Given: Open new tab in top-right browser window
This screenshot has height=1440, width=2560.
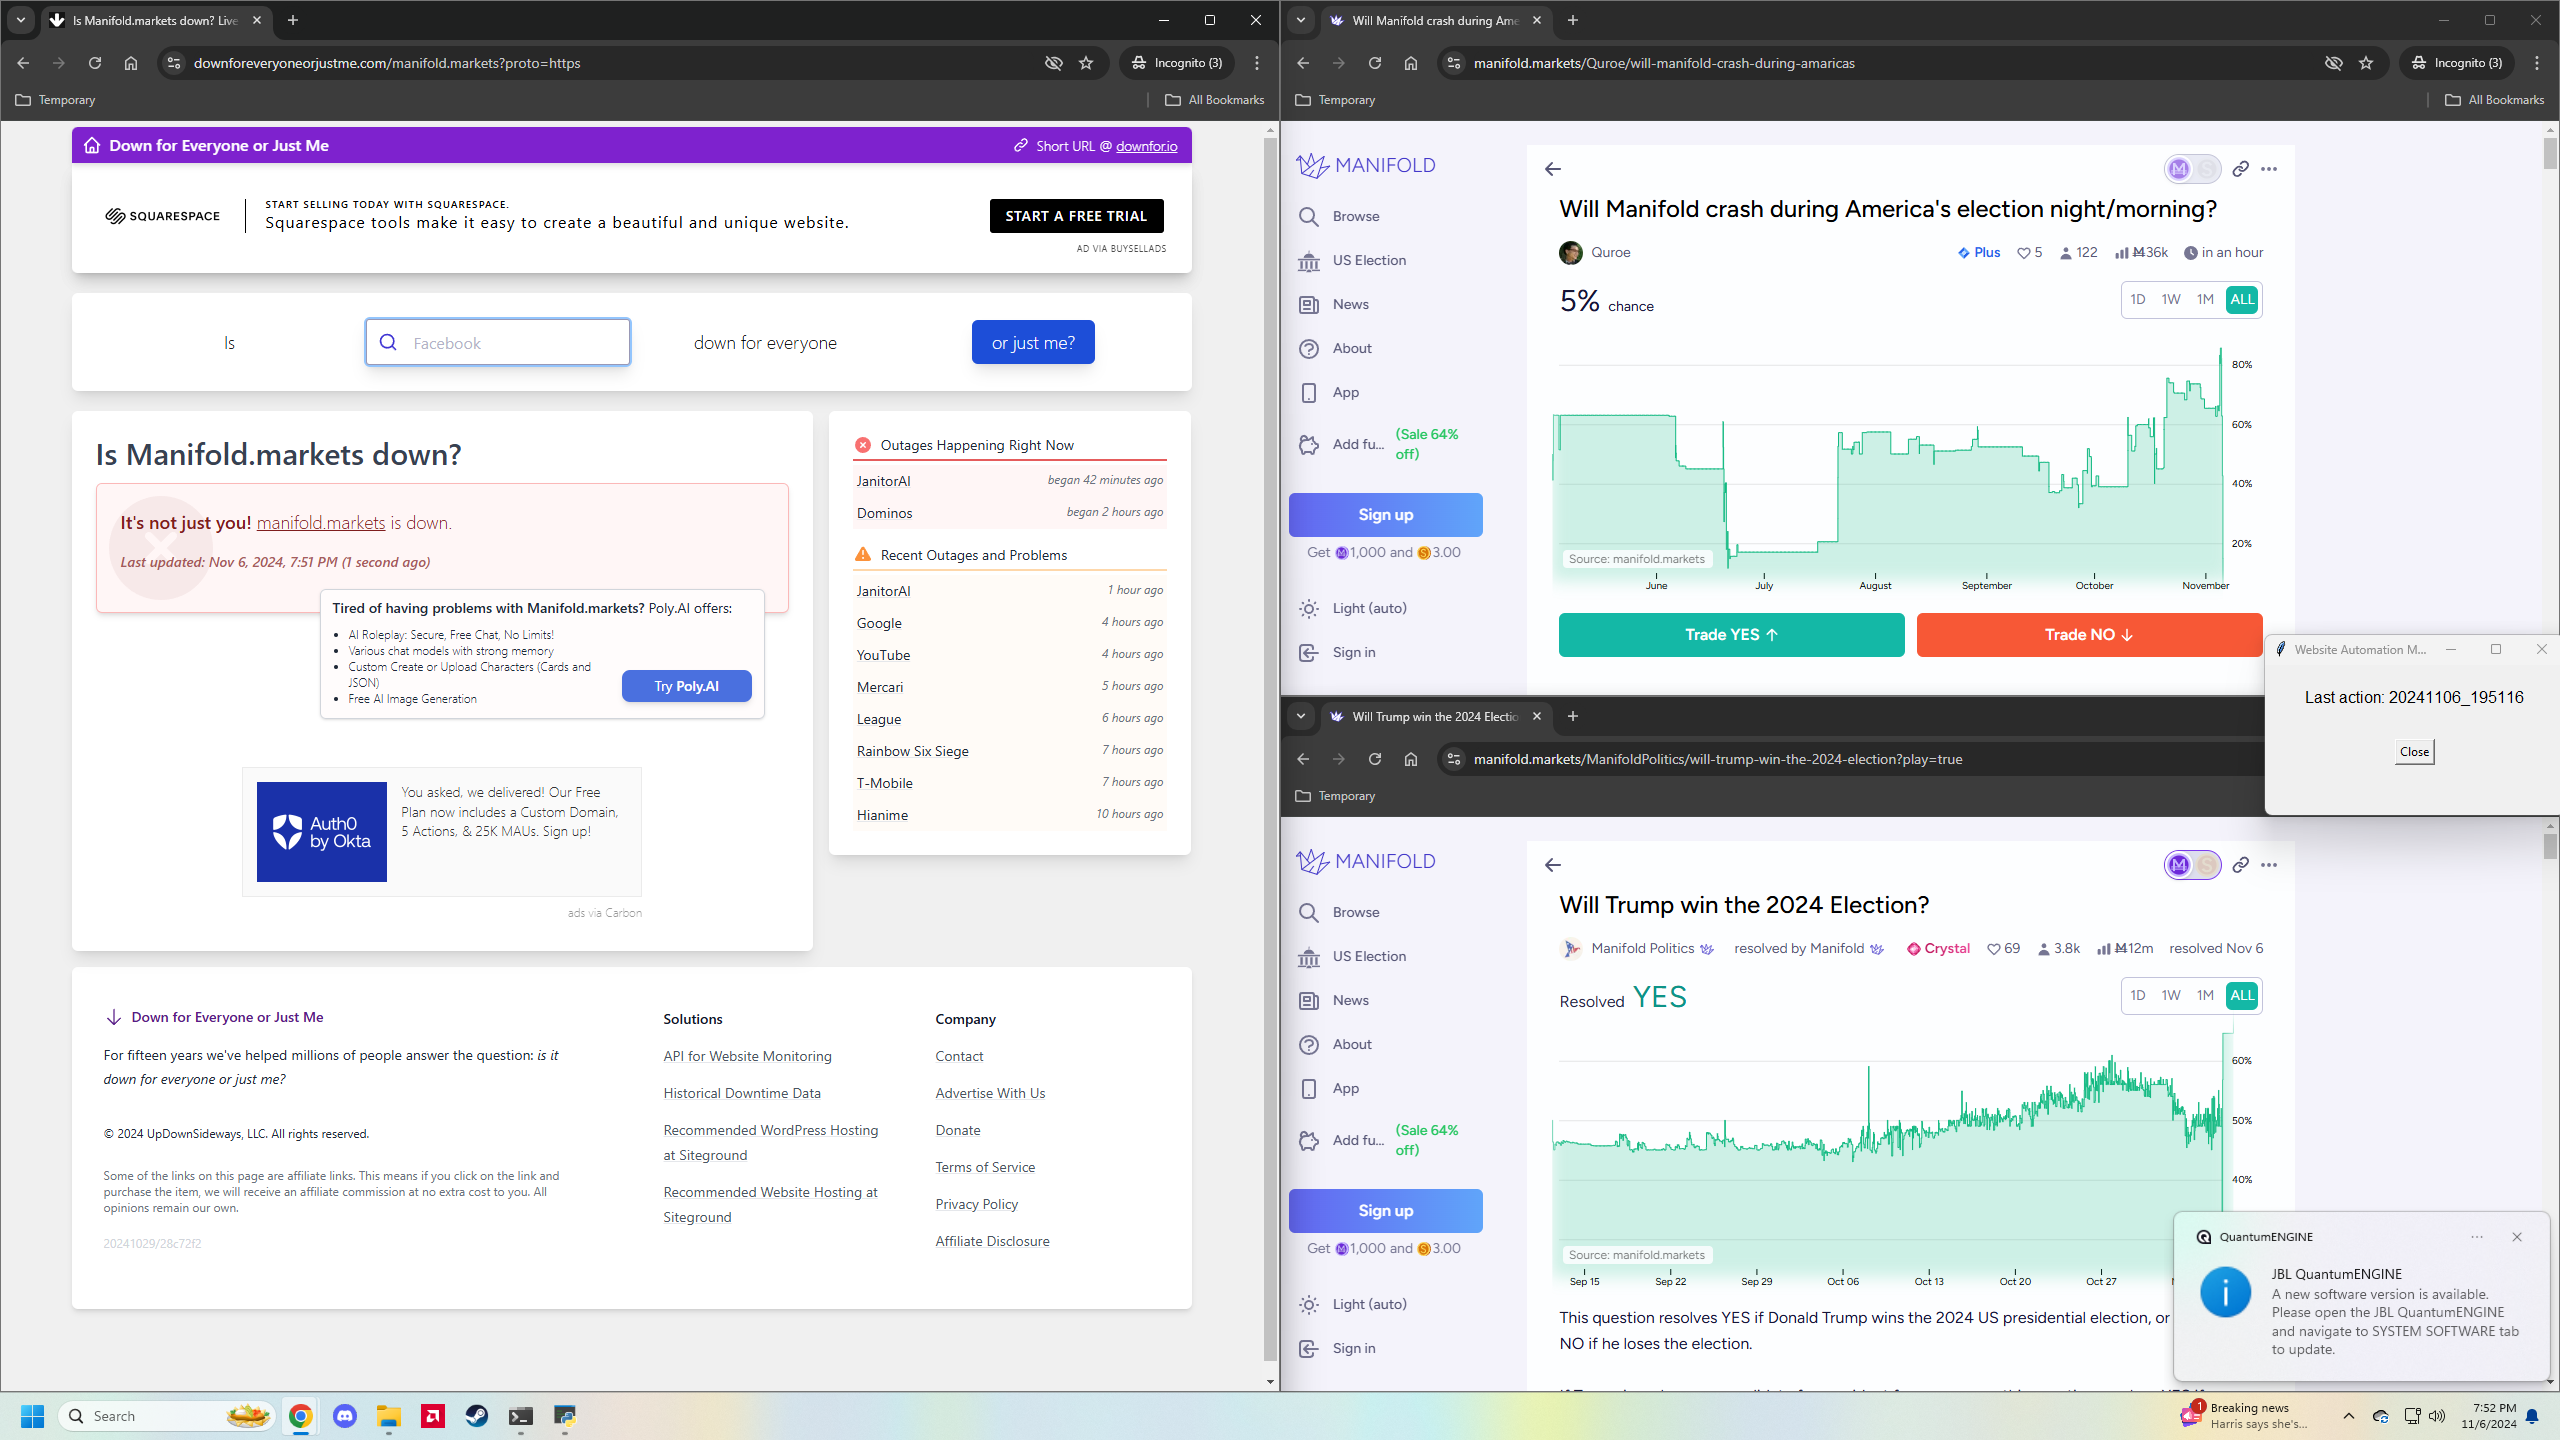Looking at the screenshot, I should 1573,20.
